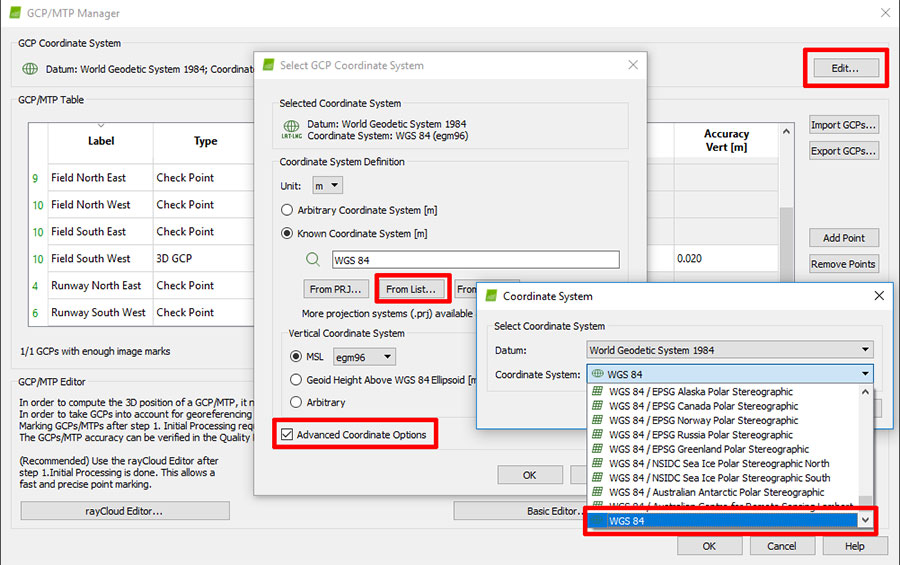Open the Unit dropdown showing m

327,185
